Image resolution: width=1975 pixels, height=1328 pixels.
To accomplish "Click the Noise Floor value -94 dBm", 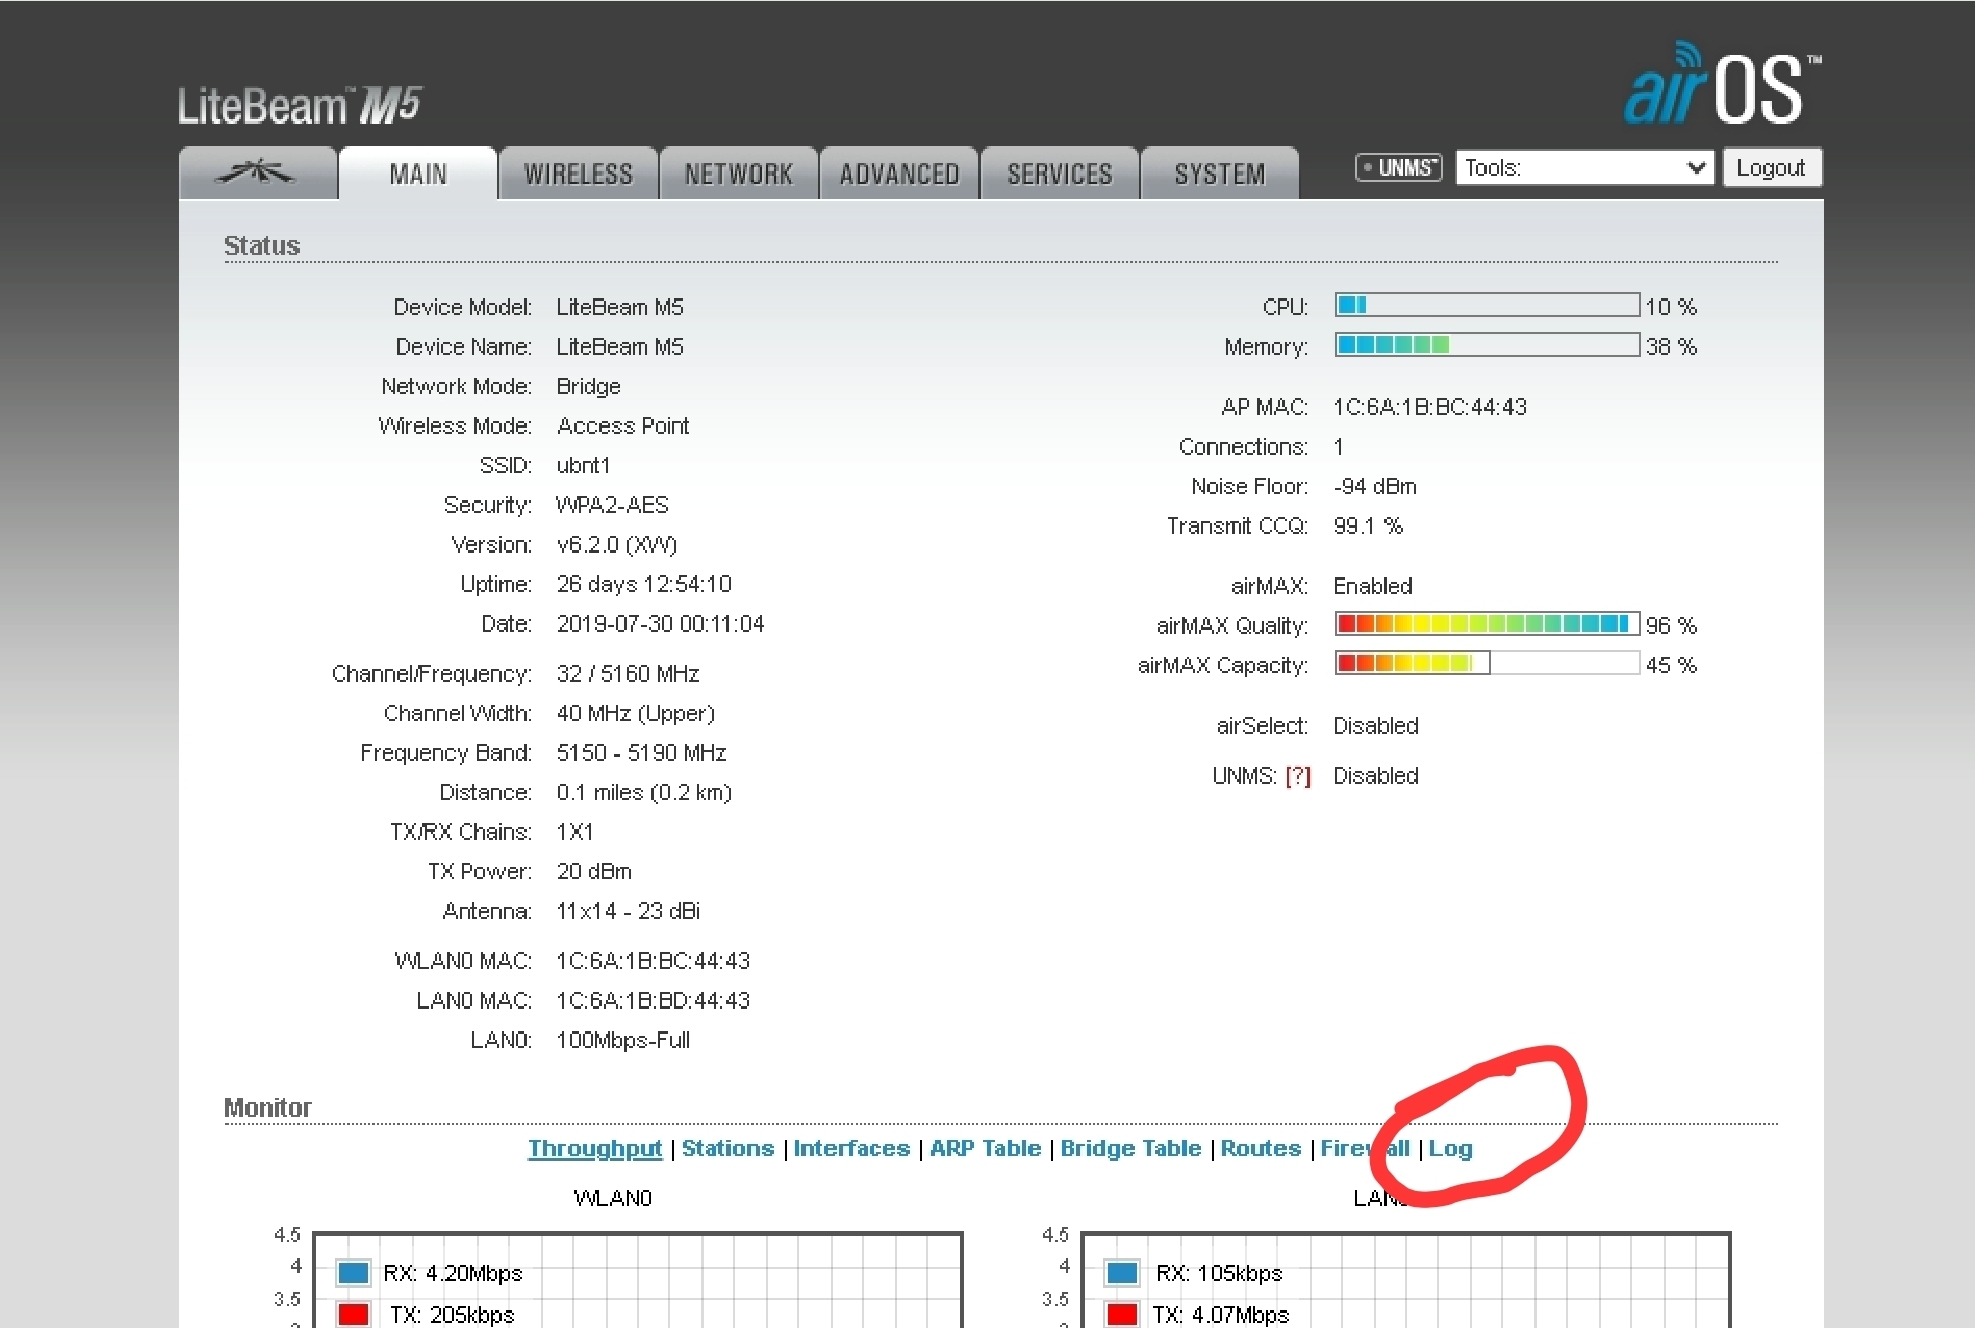I will coord(1375,487).
